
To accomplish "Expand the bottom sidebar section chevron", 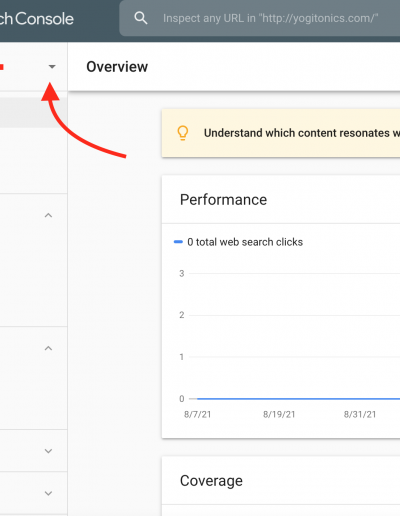I will tap(48, 493).
